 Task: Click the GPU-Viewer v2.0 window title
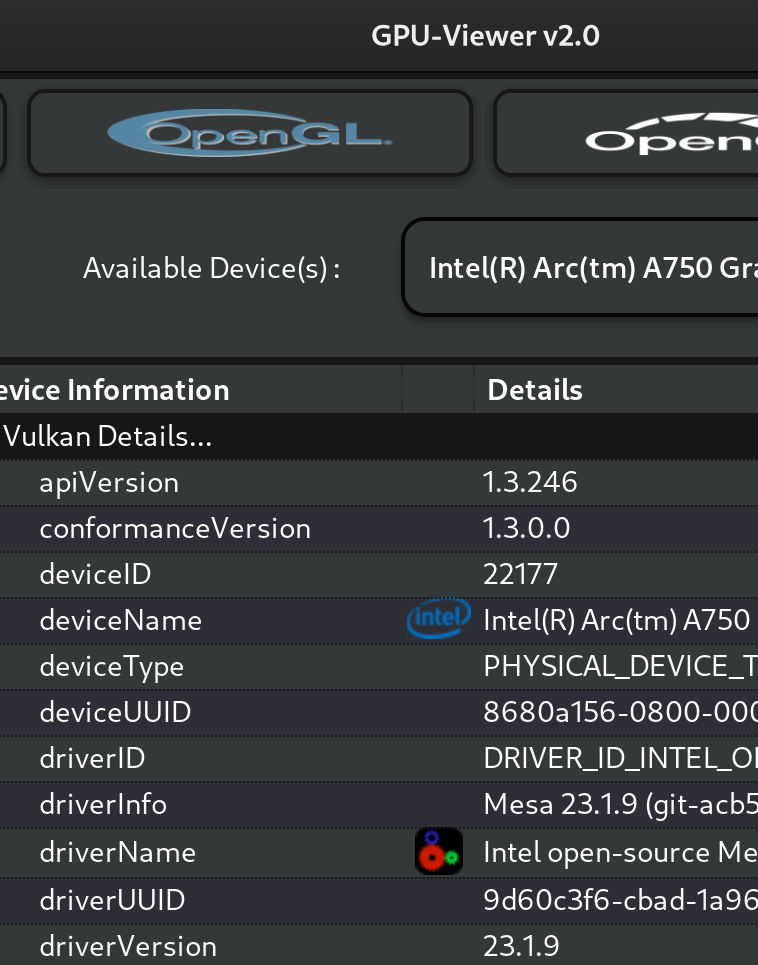click(485, 36)
